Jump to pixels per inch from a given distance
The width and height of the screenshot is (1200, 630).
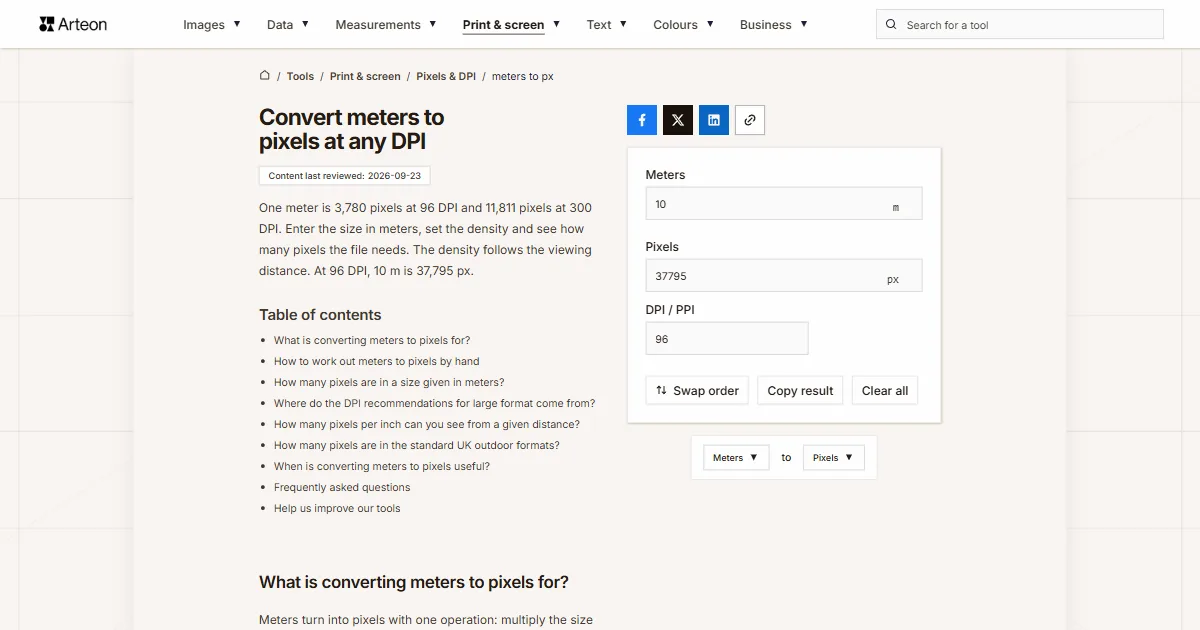[x=427, y=424]
